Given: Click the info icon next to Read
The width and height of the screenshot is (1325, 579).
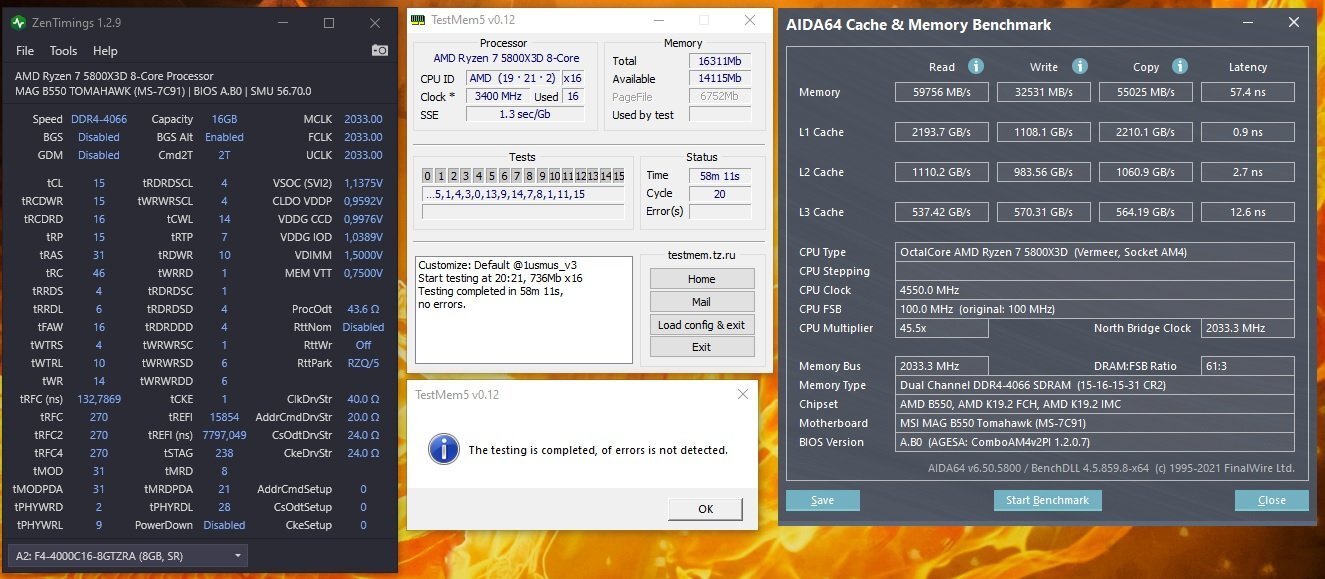Looking at the screenshot, I should coord(976,66).
